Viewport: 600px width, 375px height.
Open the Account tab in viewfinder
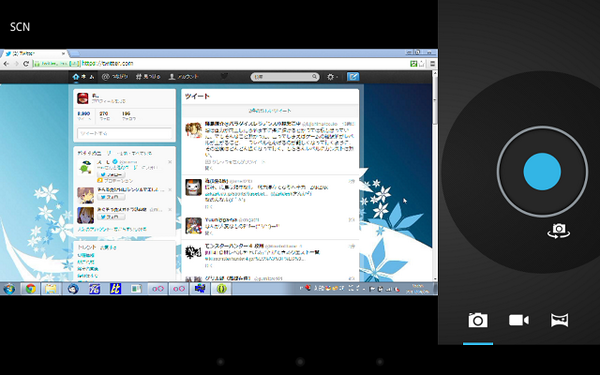point(184,77)
